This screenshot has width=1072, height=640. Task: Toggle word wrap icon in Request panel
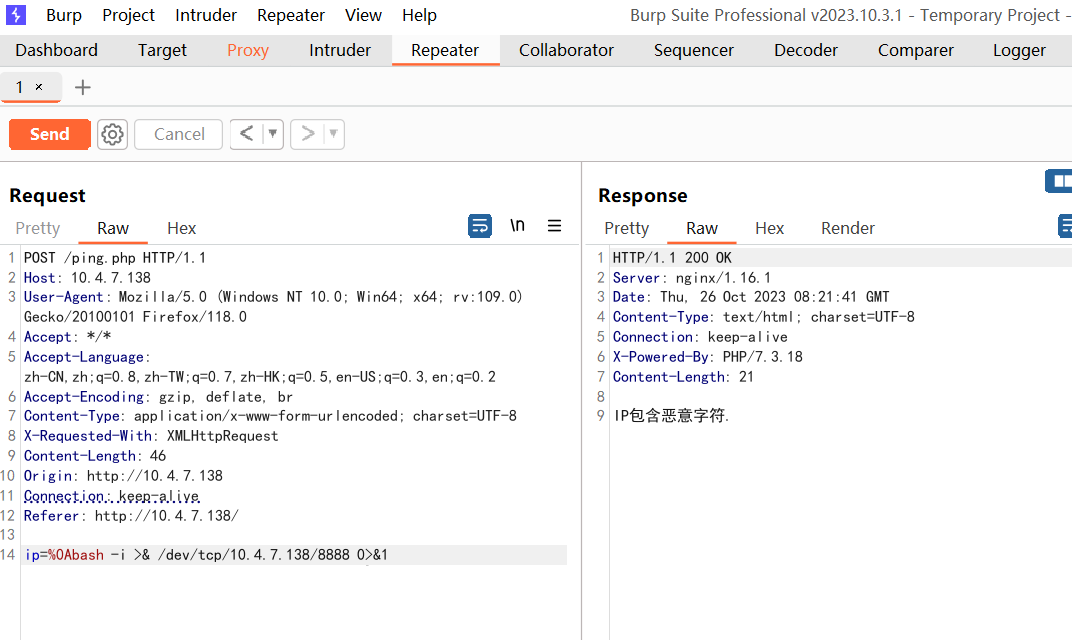480,226
